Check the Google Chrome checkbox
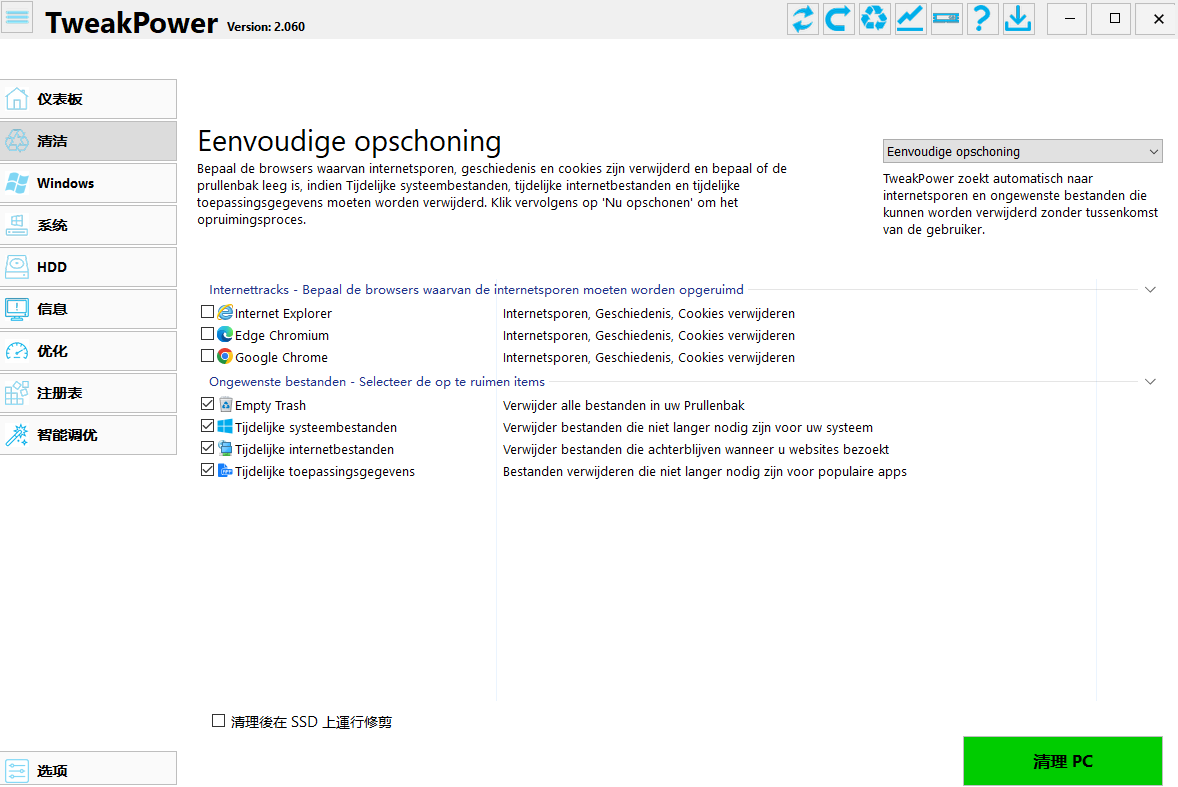Viewport: 1178px width, 787px height. (208, 357)
